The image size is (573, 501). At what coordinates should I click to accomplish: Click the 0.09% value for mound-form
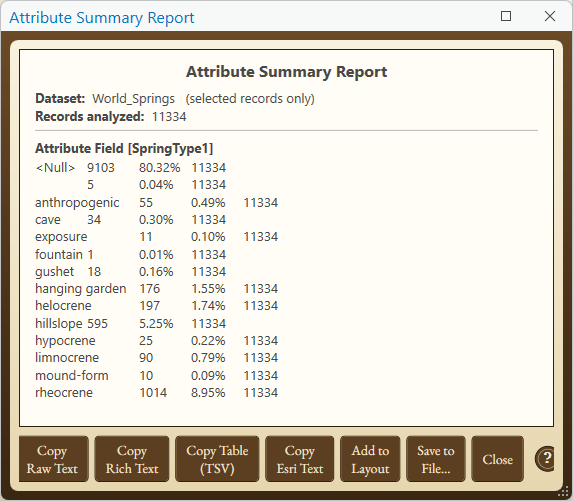[208, 376]
